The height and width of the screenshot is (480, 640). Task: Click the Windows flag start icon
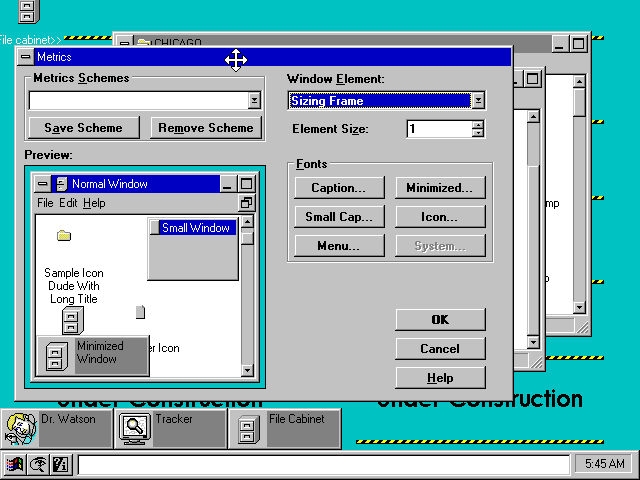click(x=15, y=464)
